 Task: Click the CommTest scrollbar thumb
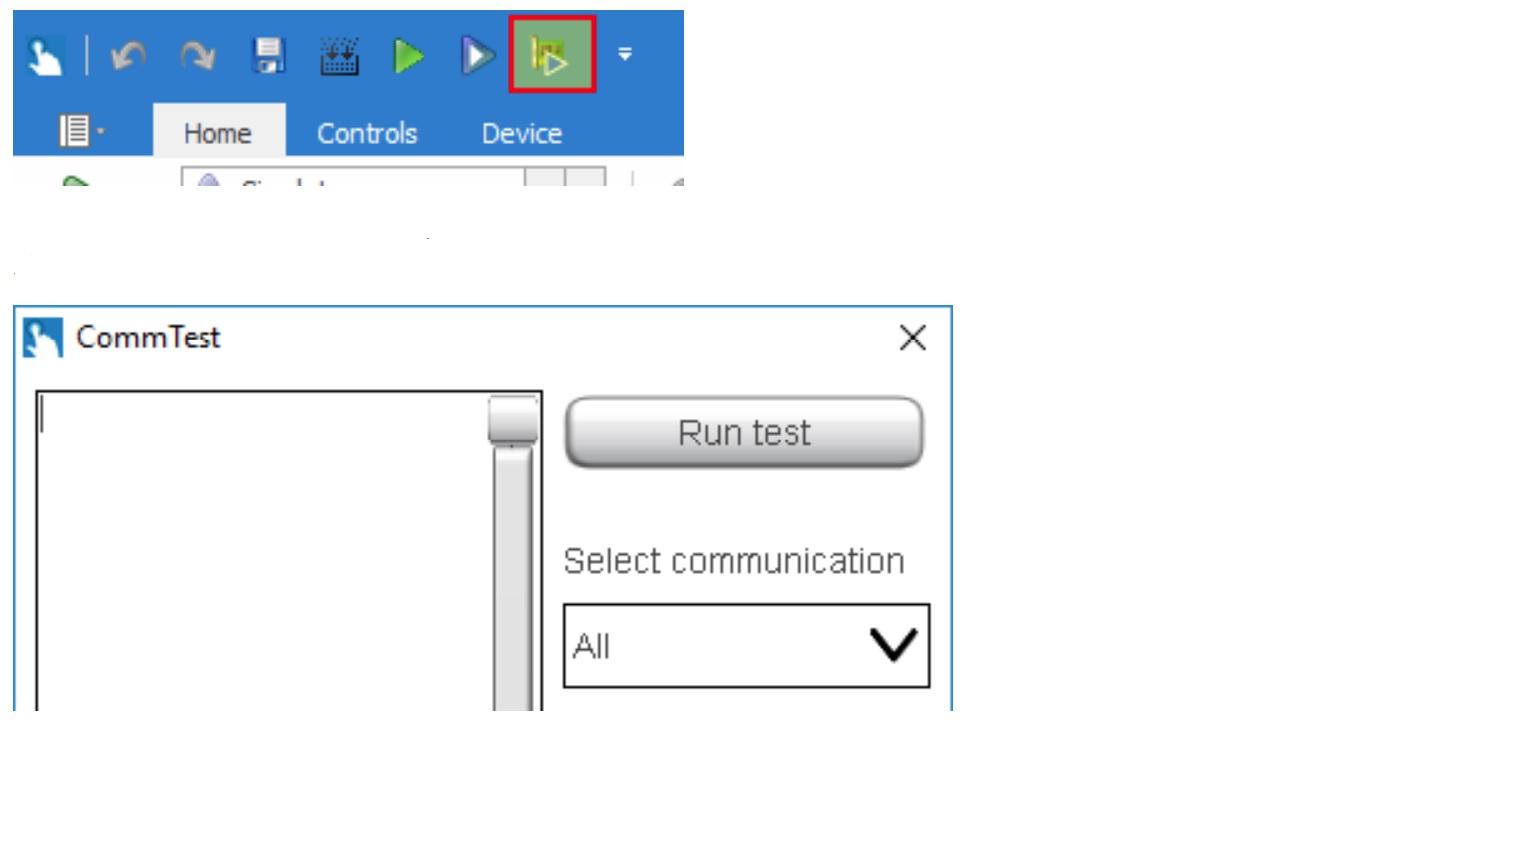click(513, 420)
